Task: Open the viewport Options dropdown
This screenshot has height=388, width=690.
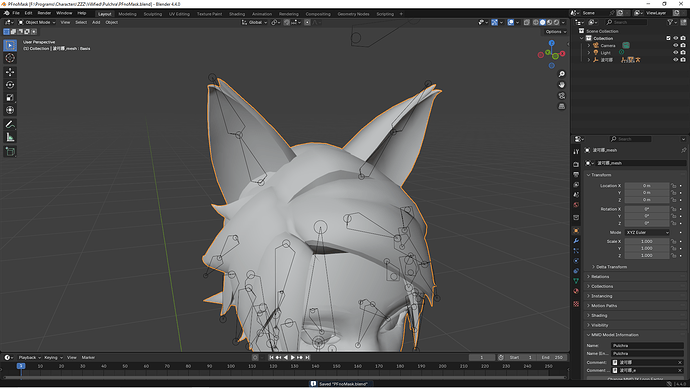Action: 556,32
